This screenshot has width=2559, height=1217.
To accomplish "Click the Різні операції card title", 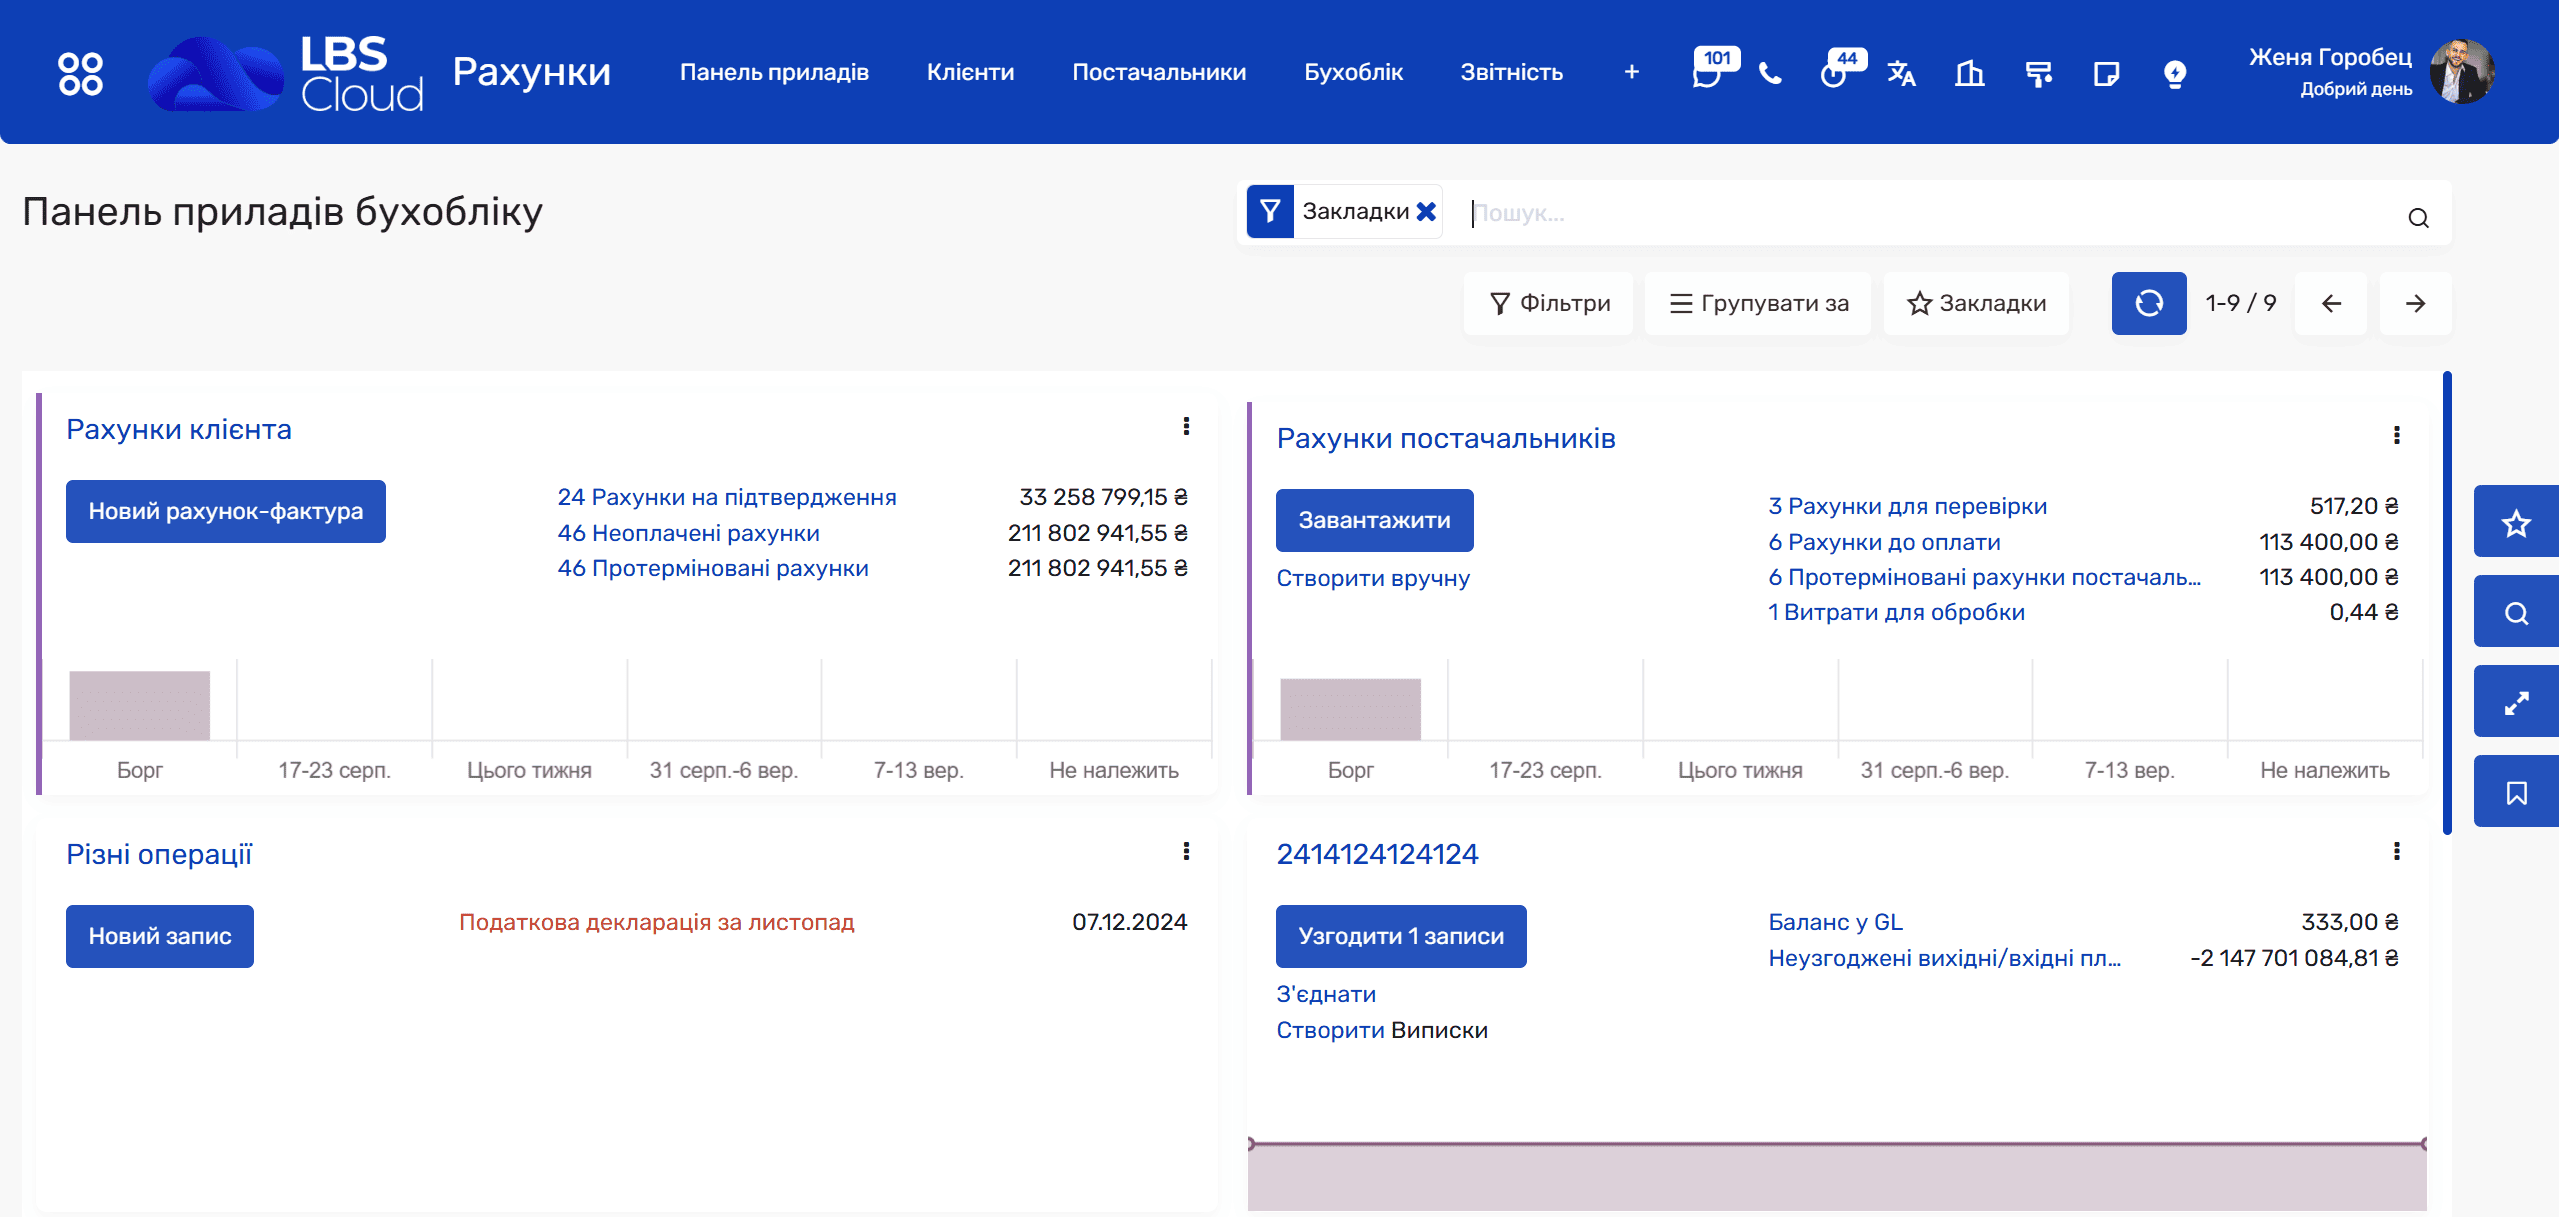I will [x=159, y=854].
